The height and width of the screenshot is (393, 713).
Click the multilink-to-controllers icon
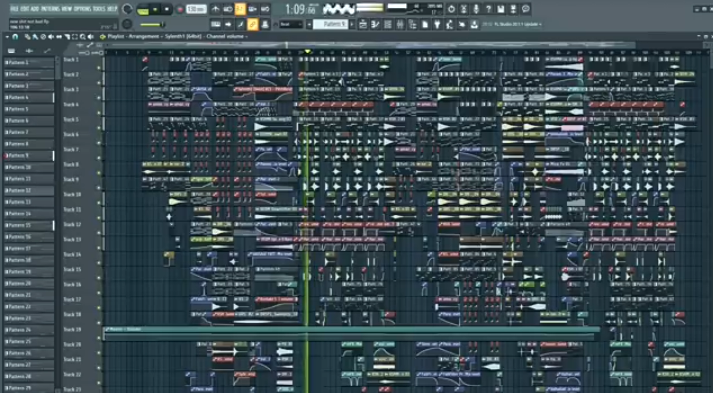point(265,24)
